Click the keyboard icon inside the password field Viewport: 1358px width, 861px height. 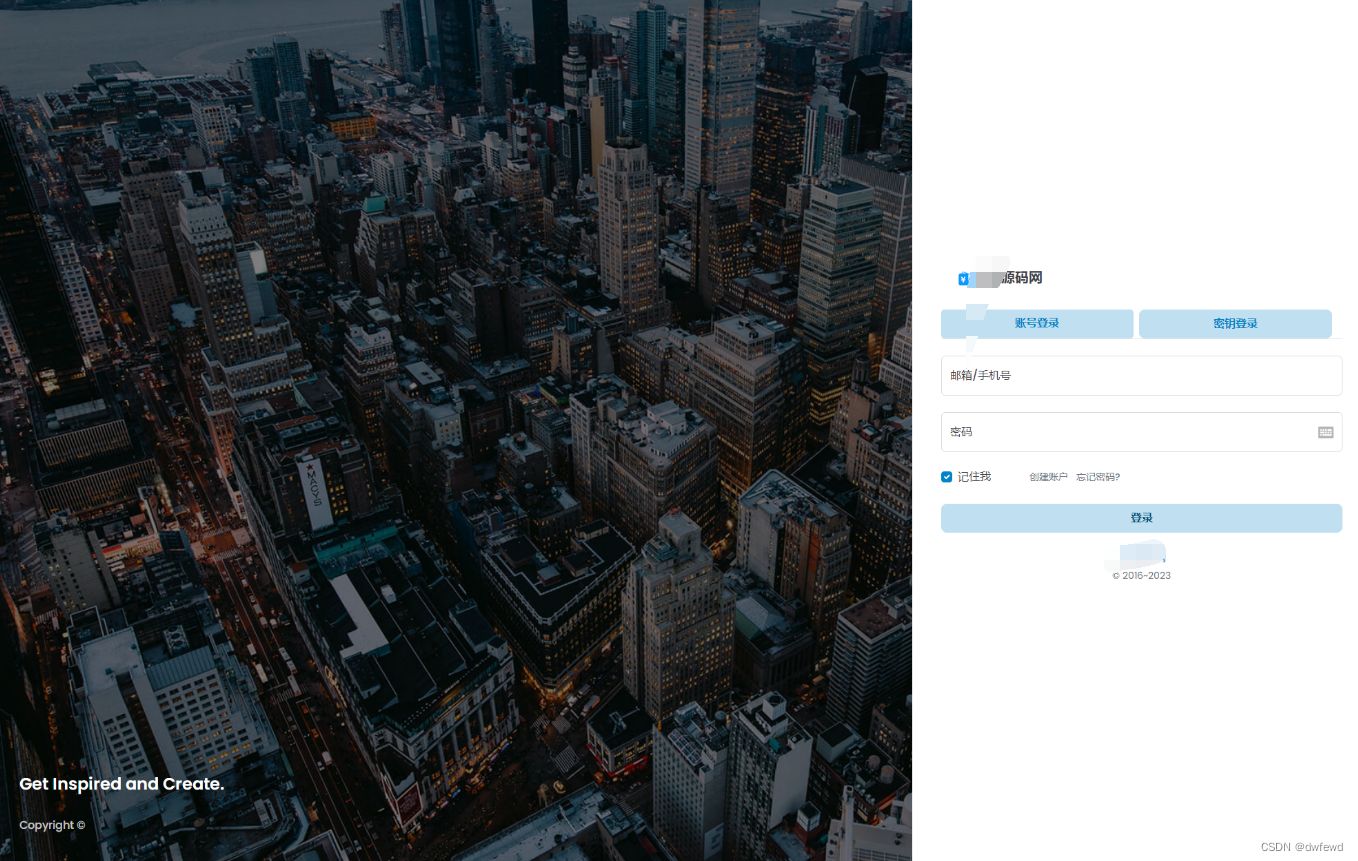1325,432
